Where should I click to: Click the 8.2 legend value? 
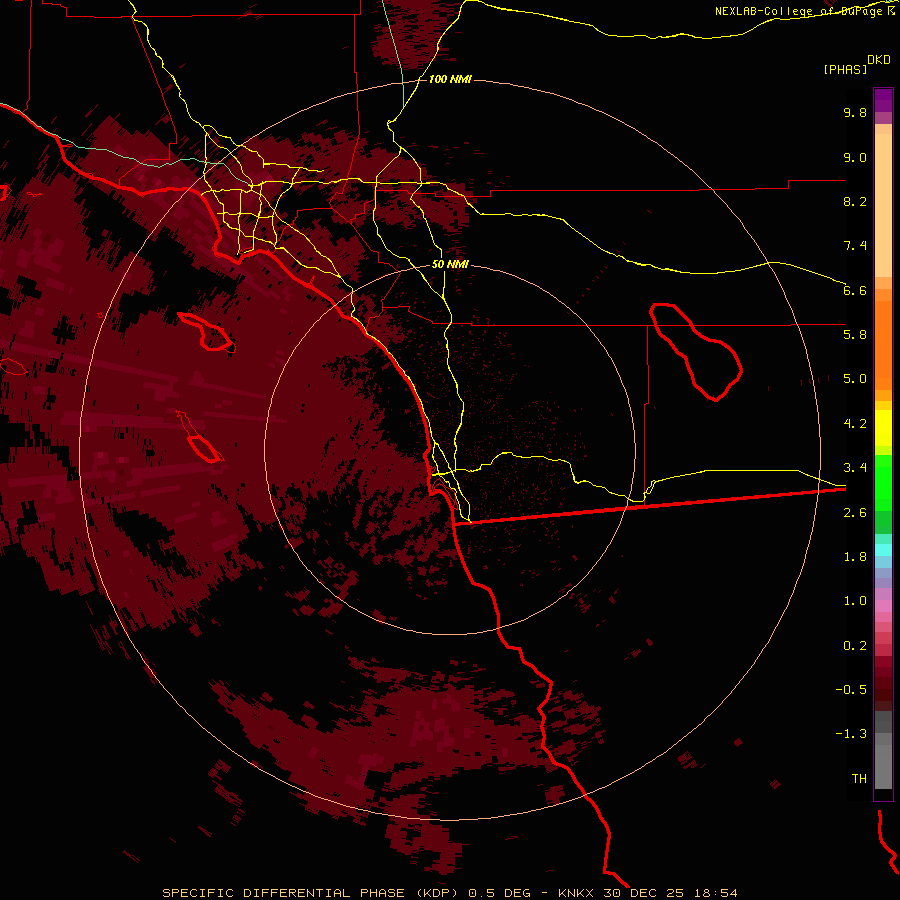pyautogui.click(x=855, y=201)
